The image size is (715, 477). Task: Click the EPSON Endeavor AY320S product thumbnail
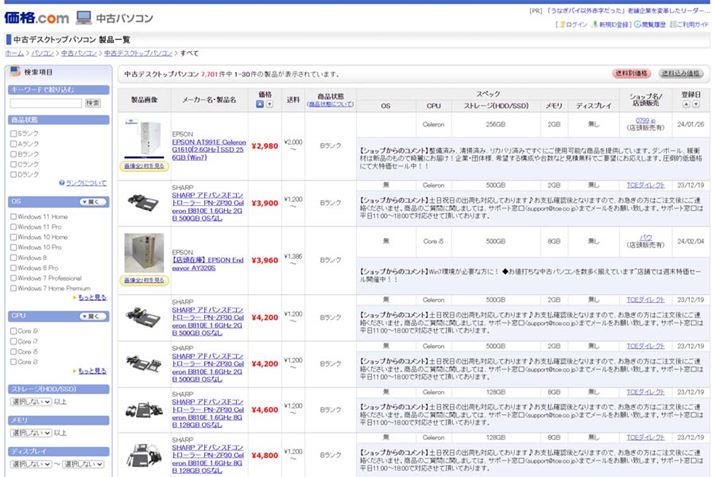coord(143,252)
